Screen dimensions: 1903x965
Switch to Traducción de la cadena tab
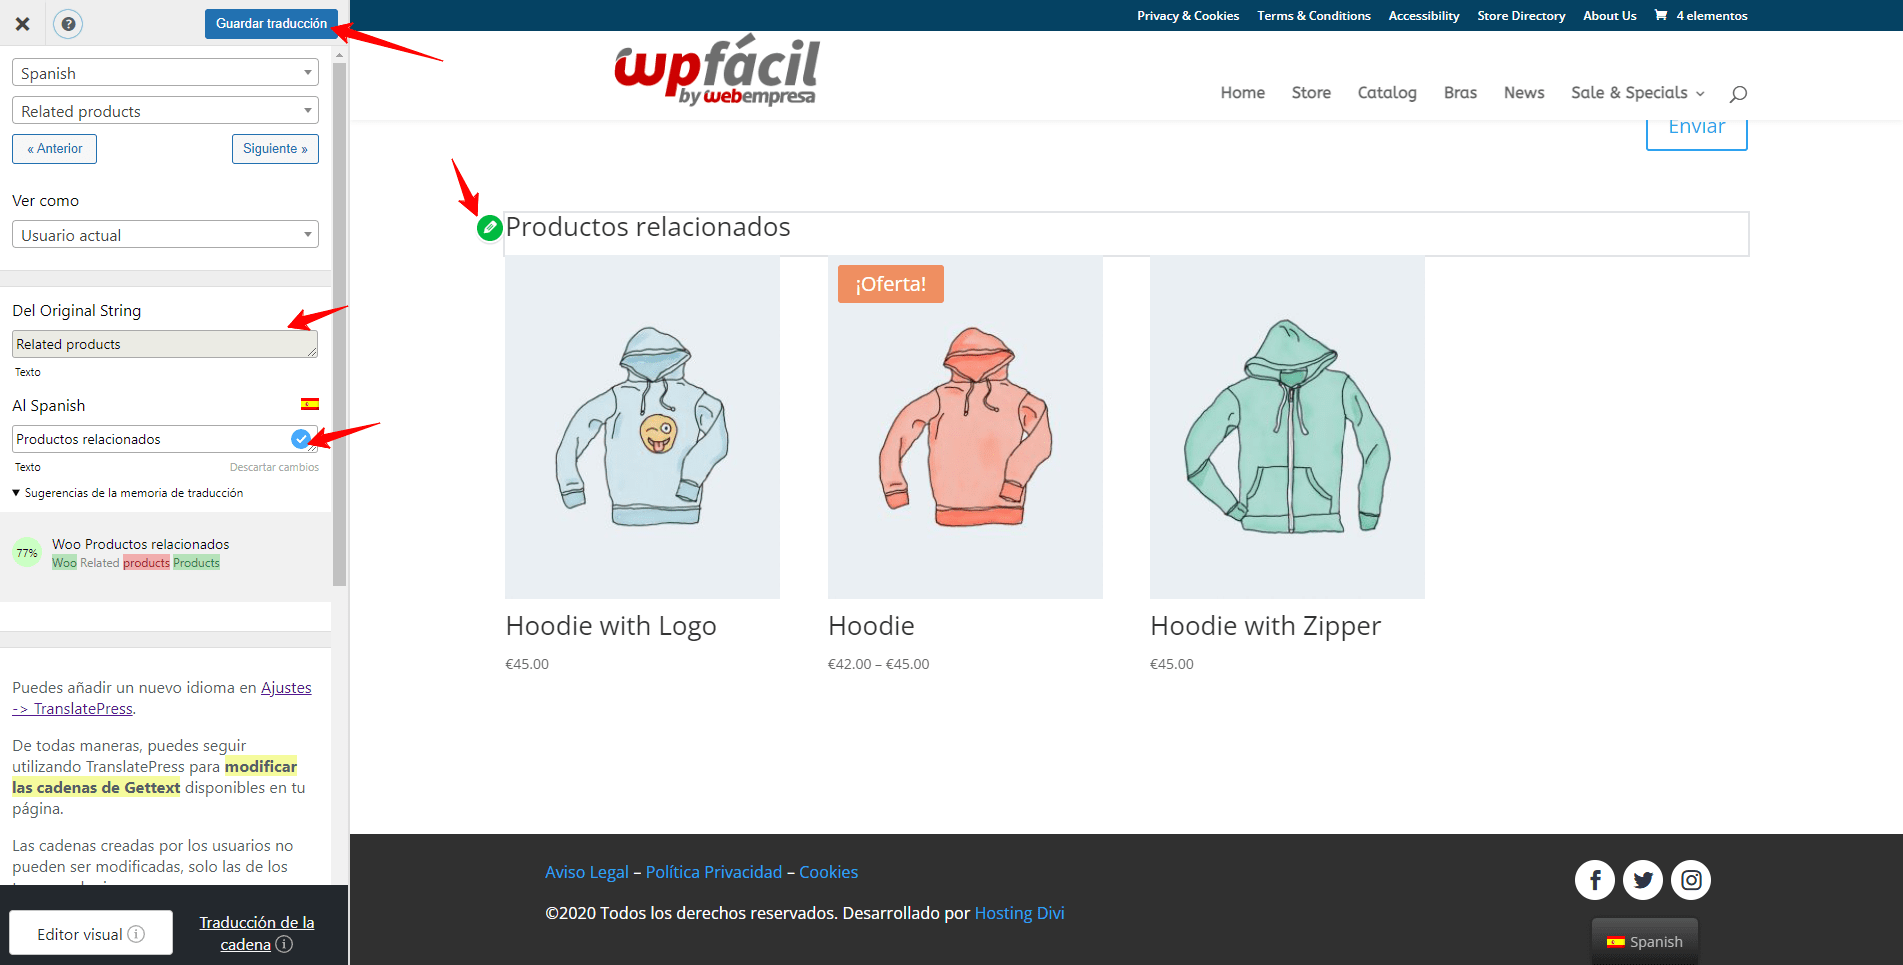(256, 933)
